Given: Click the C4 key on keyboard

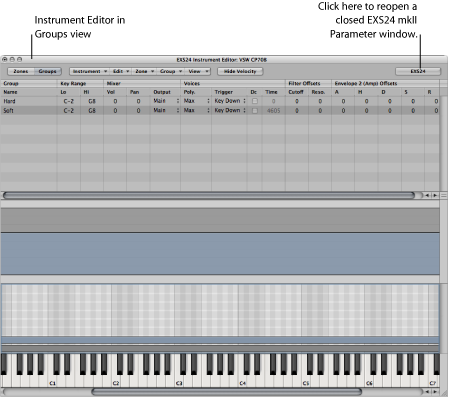Looking at the screenshot, I should [x=243, y=383].
